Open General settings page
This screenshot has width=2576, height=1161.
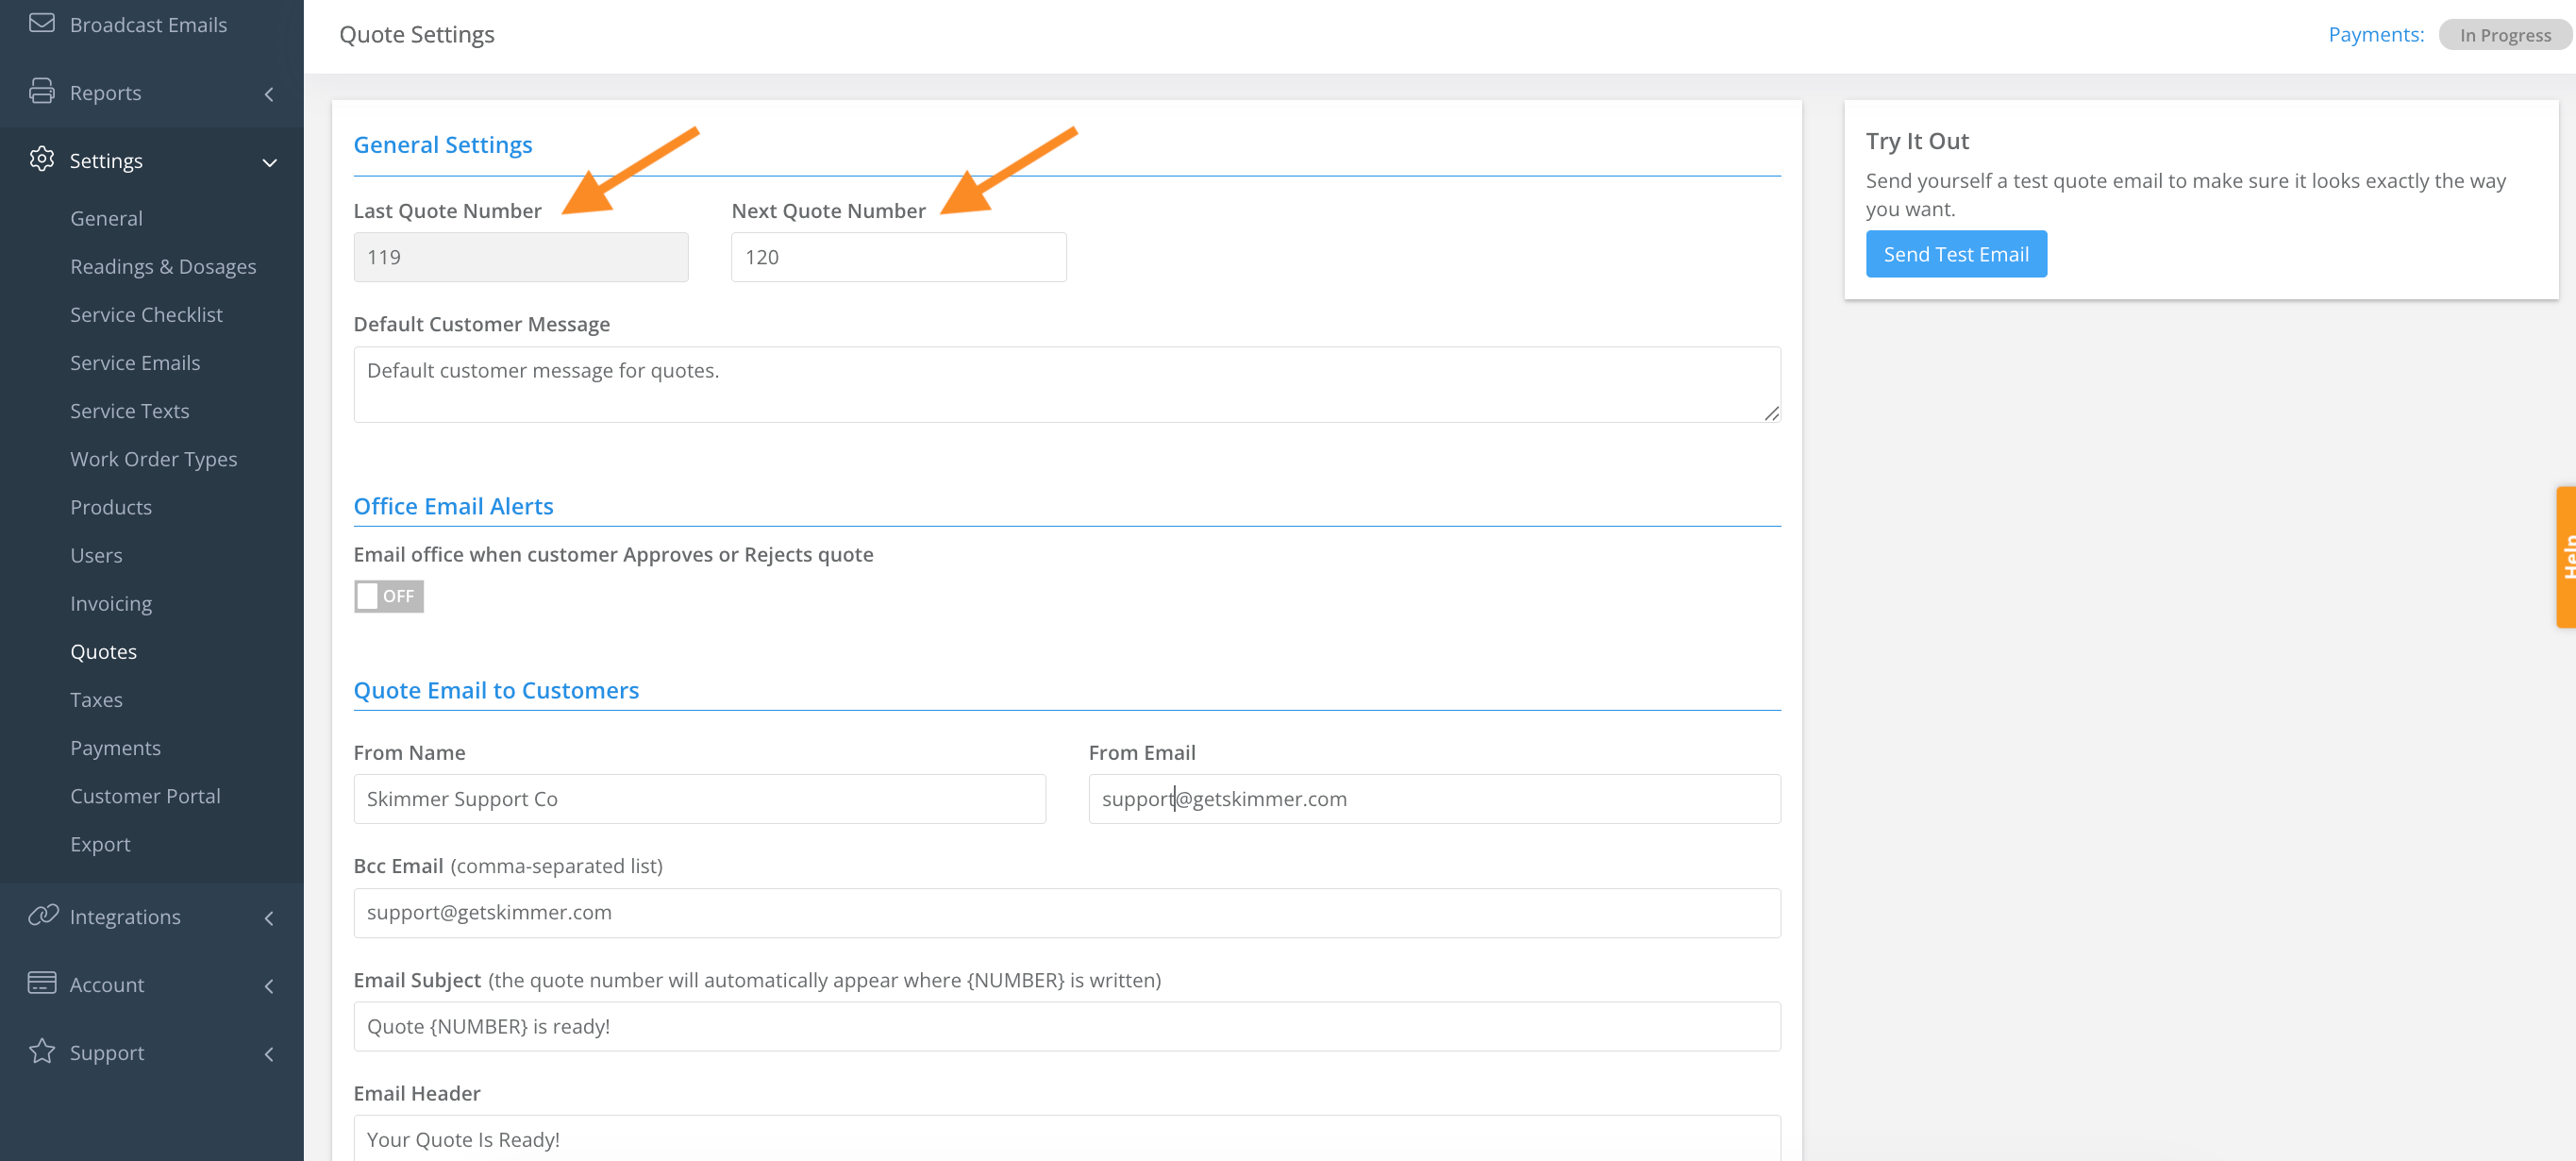point(106,218)
